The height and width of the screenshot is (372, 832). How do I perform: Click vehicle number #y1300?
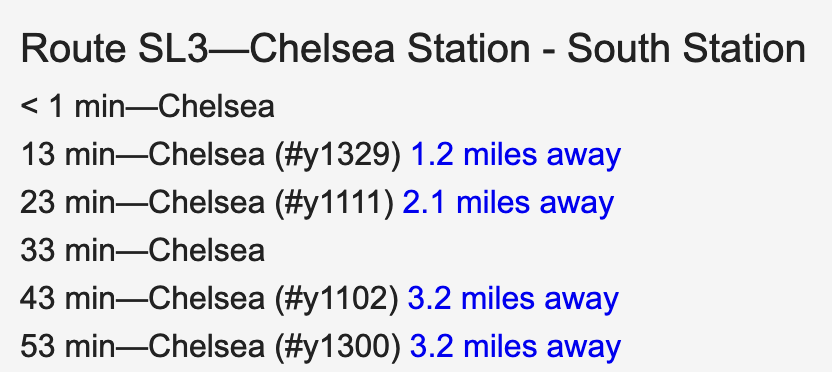337,346
